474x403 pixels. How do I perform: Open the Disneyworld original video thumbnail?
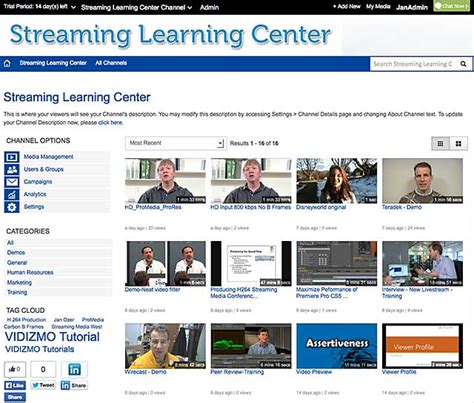click(337, 181)
